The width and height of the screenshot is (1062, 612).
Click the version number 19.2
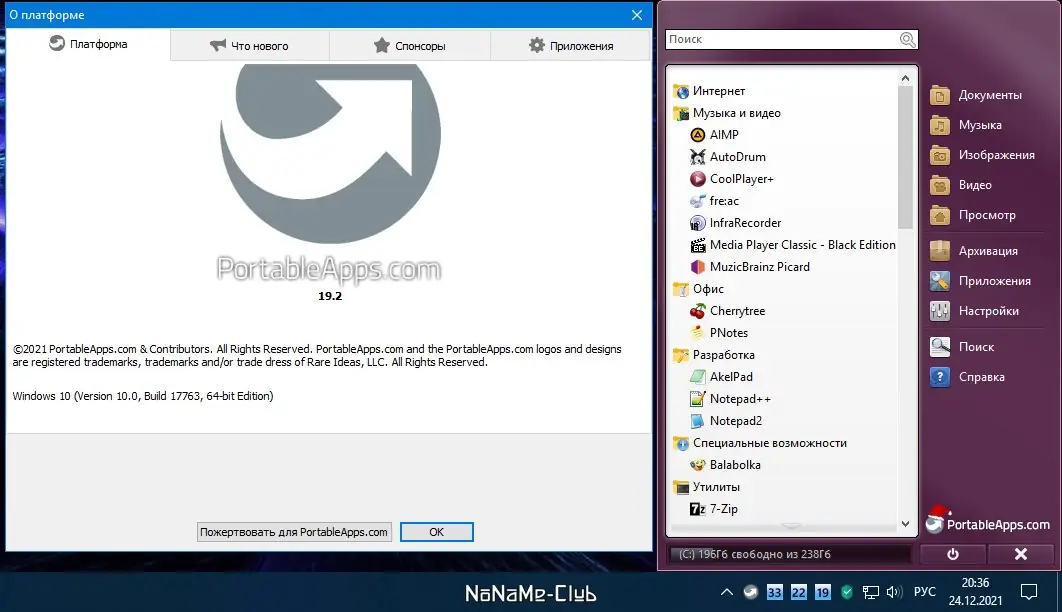[330, 296]
